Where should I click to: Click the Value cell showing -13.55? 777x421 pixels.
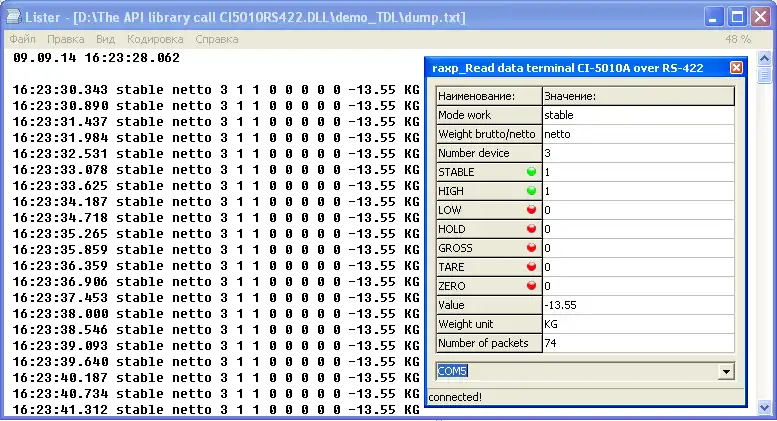tap(638, 305)
